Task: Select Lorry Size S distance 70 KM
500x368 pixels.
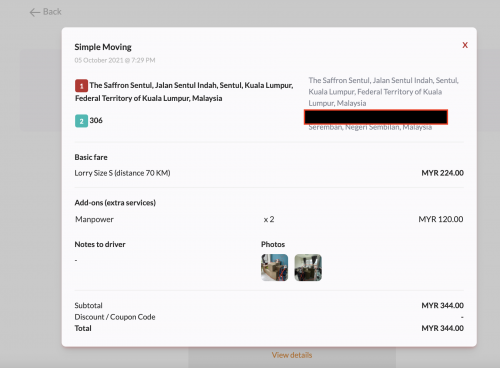Action: 122,173
